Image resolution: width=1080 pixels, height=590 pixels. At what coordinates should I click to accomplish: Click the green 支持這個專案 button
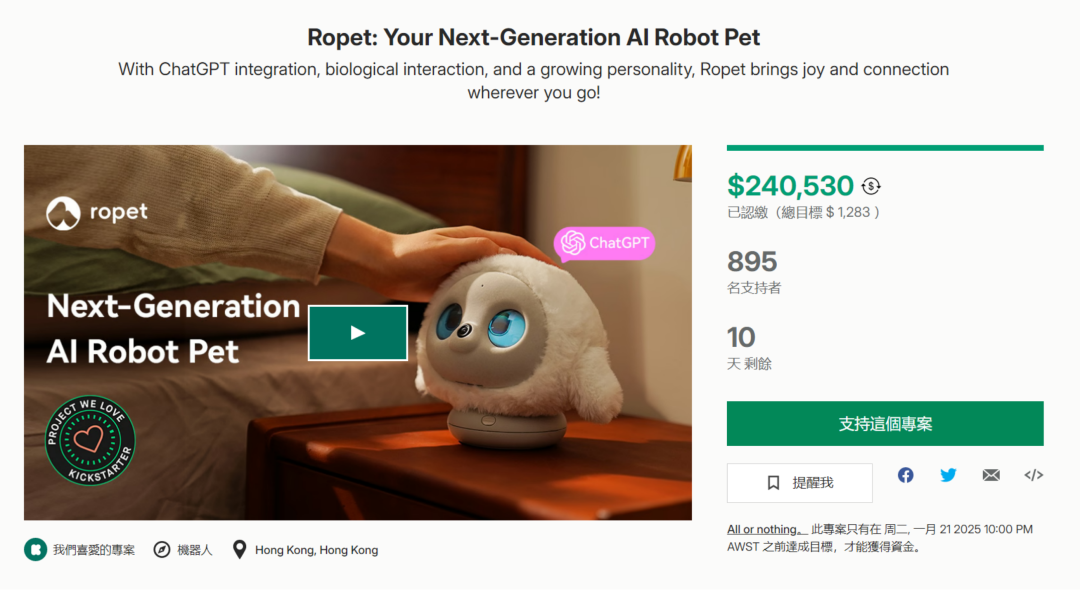[885, 423]
